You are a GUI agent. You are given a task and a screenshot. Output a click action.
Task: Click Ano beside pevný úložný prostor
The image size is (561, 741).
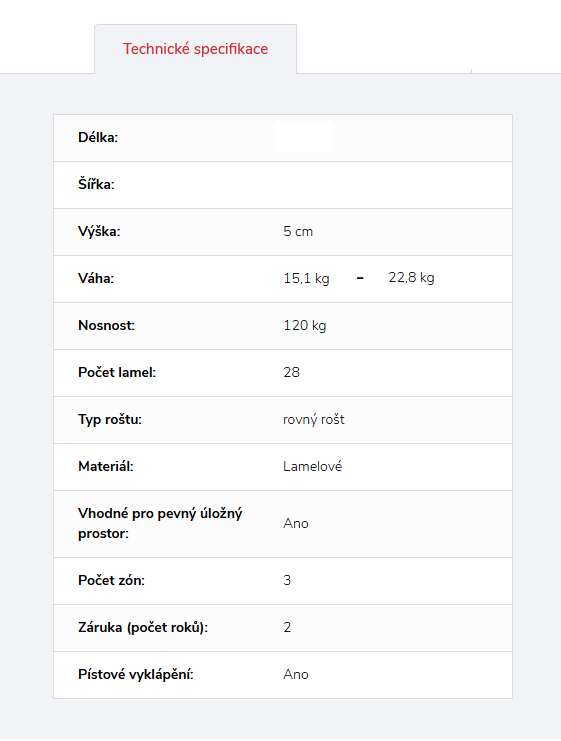pos(296,524)
